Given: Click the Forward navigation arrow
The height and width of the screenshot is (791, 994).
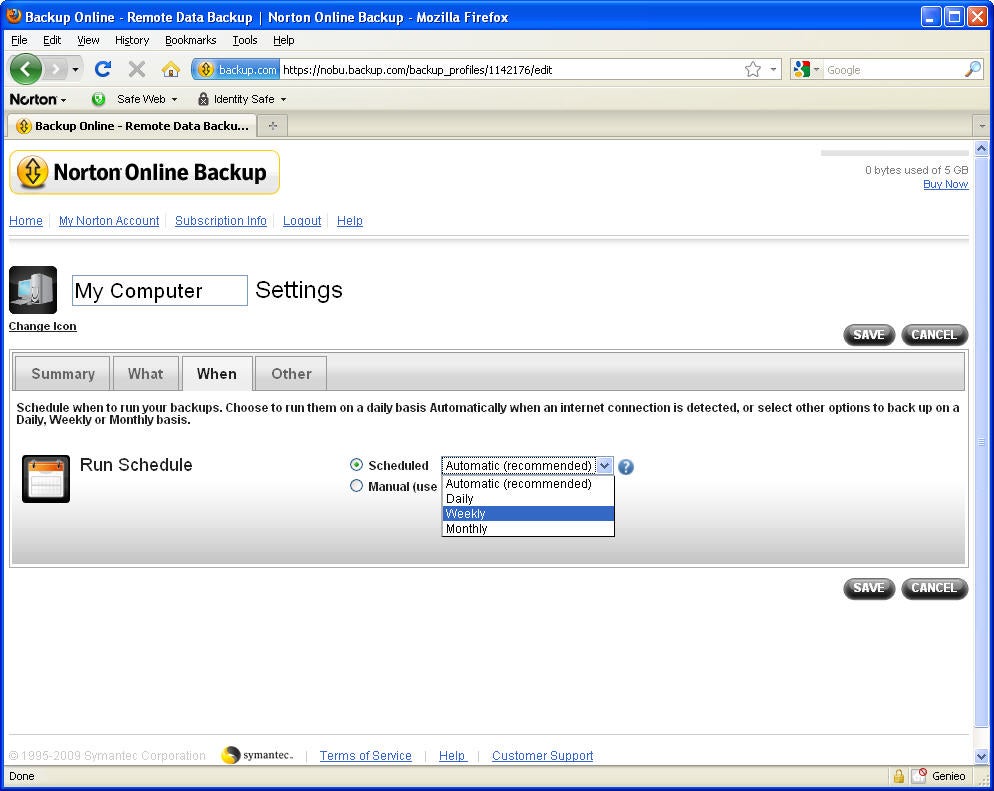Looking at the screenshot, I should 56,69.
